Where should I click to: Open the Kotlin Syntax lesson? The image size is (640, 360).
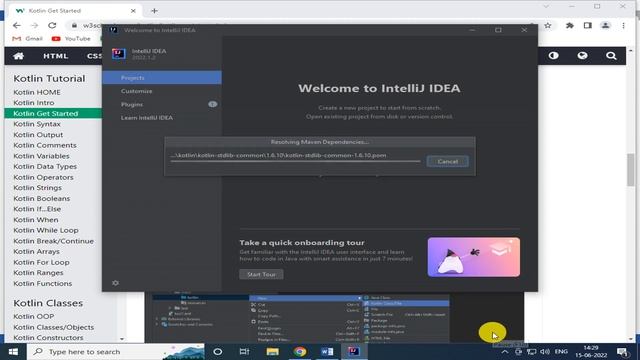tap(37, 124)
